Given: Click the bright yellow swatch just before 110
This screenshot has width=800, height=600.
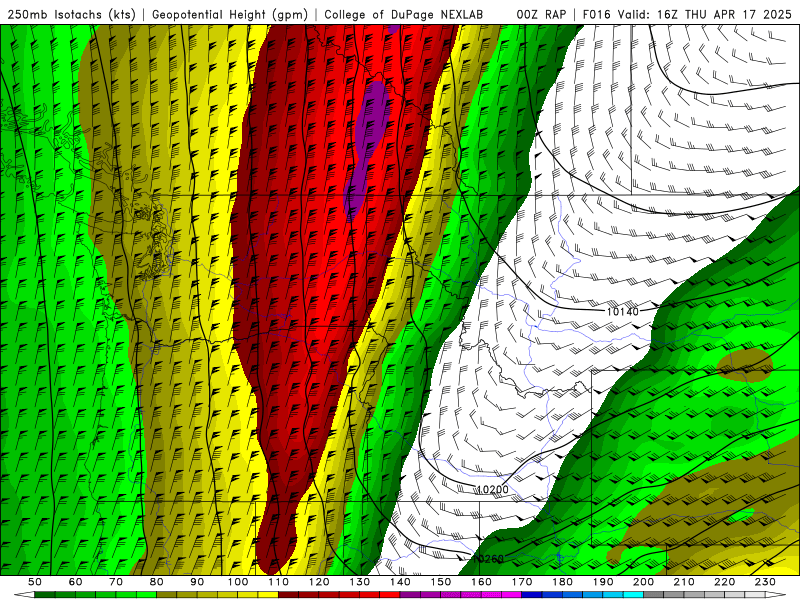Looking at the screenshot, I should pyautogui.click(x=268, y=594).
